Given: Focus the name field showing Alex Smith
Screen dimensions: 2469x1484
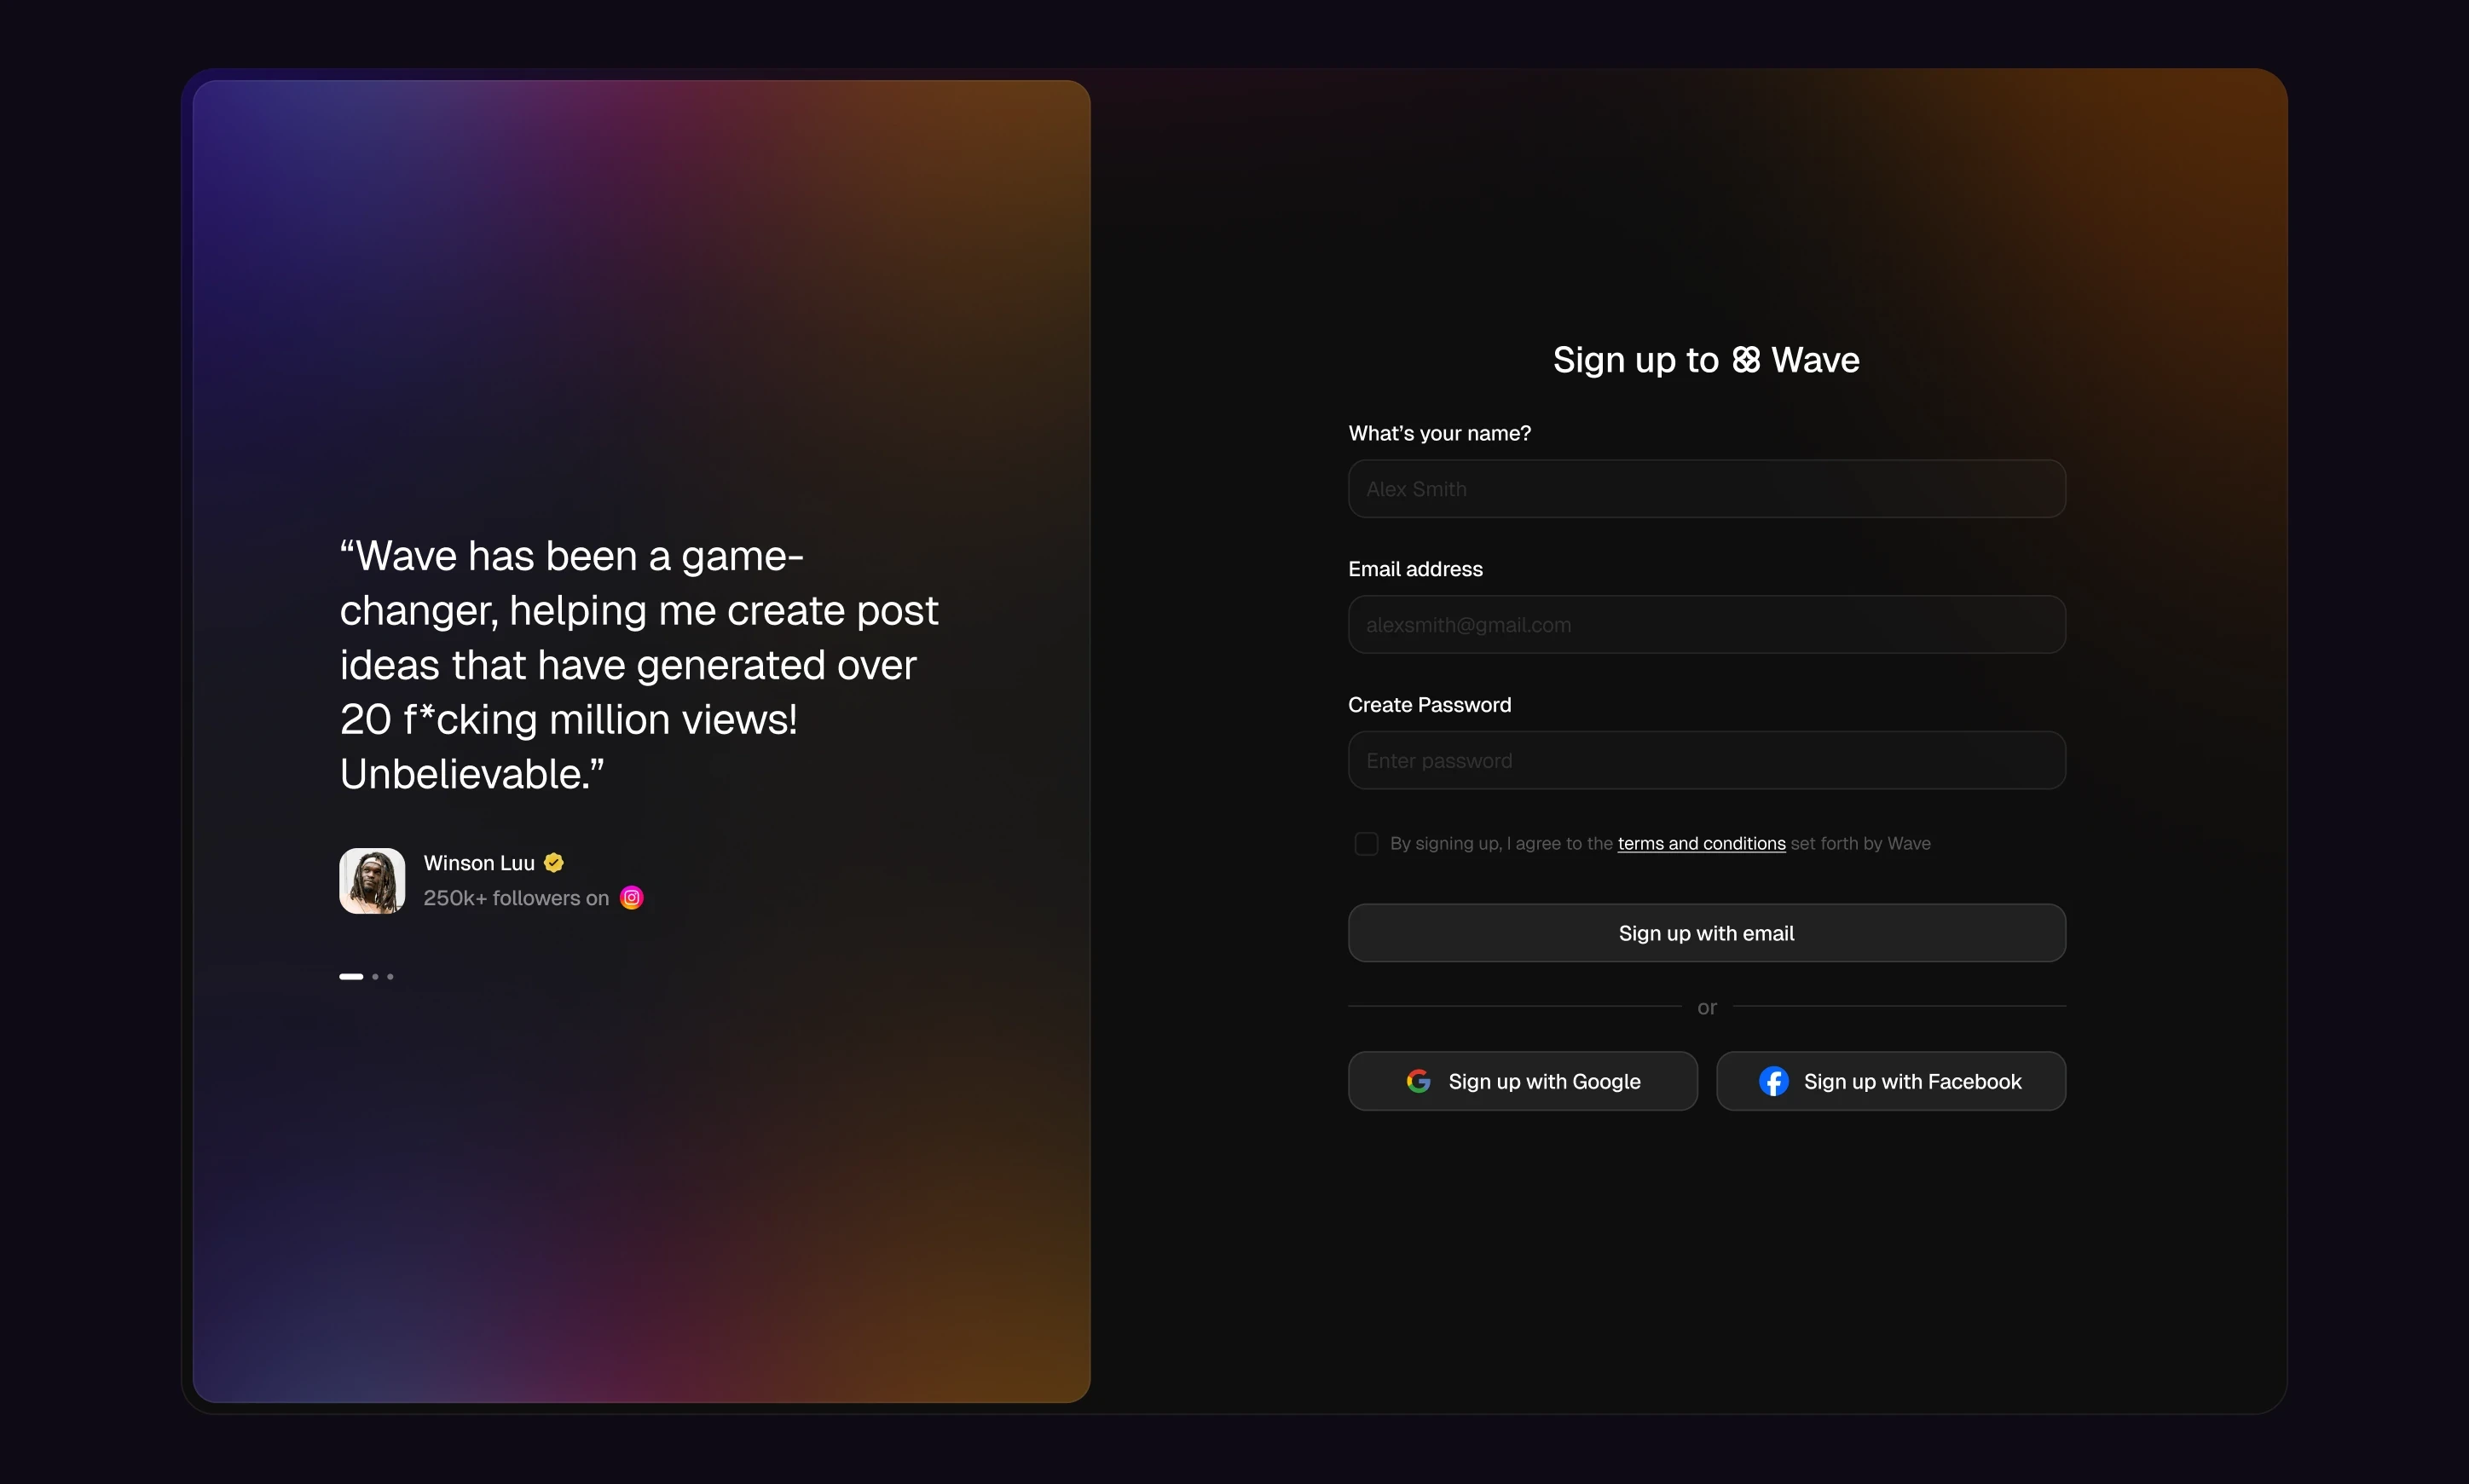Looking at the screenshot, I should pos(1706,489).
